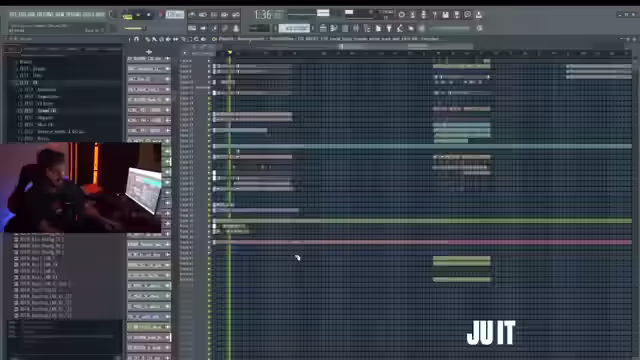This screenshot has height=360, width=640.
Task: Click the Render/export audio icon
Action: 457,15
